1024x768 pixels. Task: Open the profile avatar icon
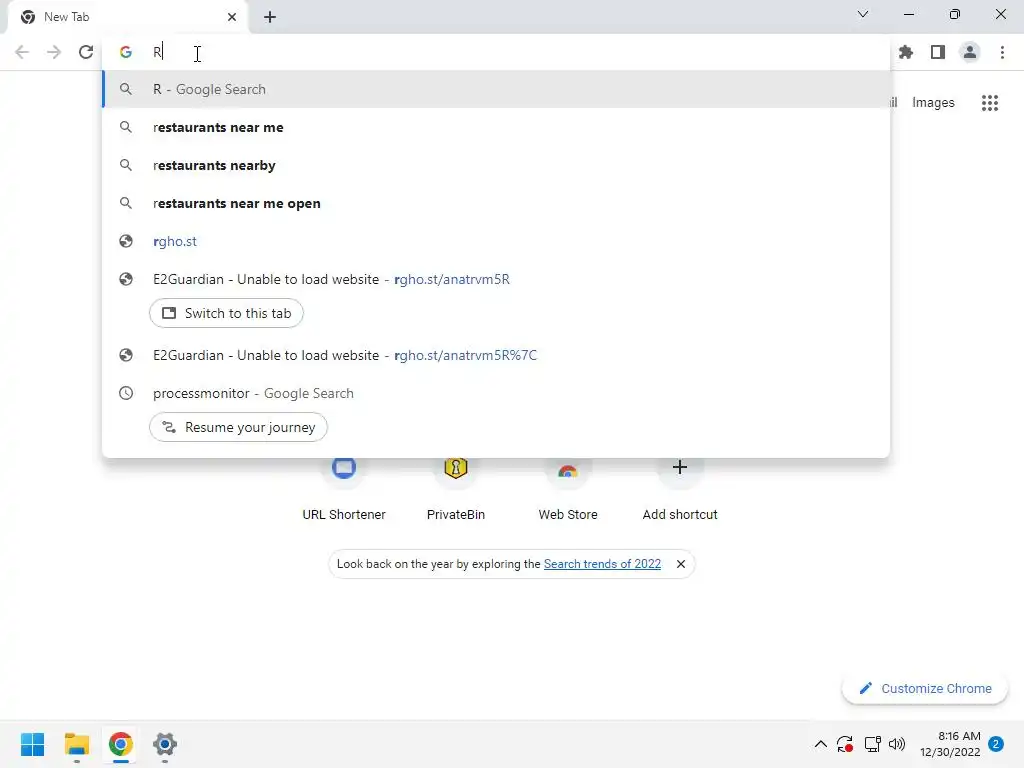[970, 52]
